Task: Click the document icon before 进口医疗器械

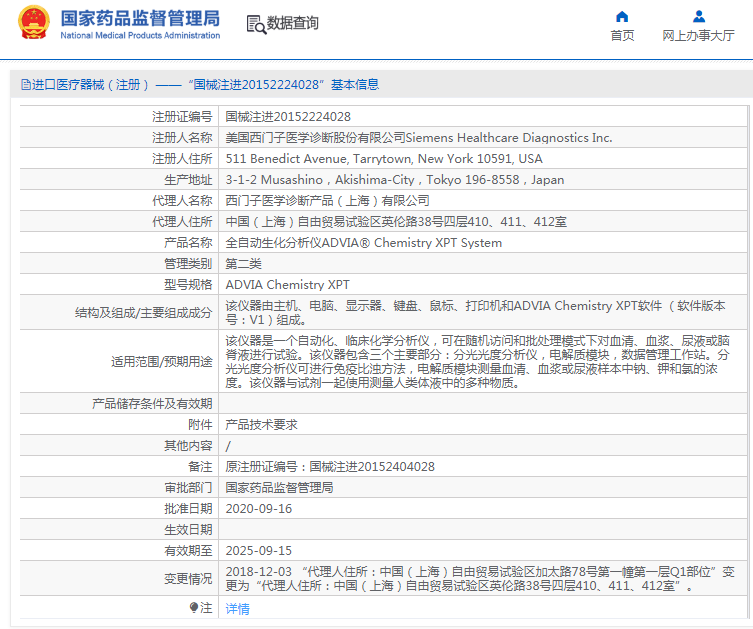Action: click(25, 85)
